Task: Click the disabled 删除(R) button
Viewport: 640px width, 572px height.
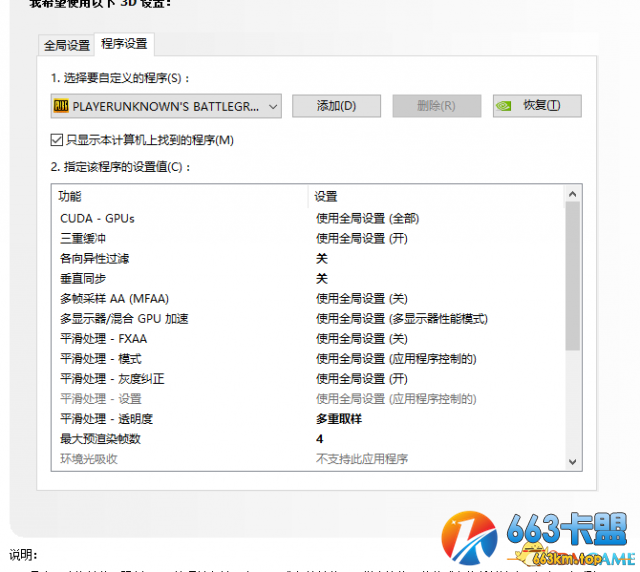Action: (x=437, y=106)
